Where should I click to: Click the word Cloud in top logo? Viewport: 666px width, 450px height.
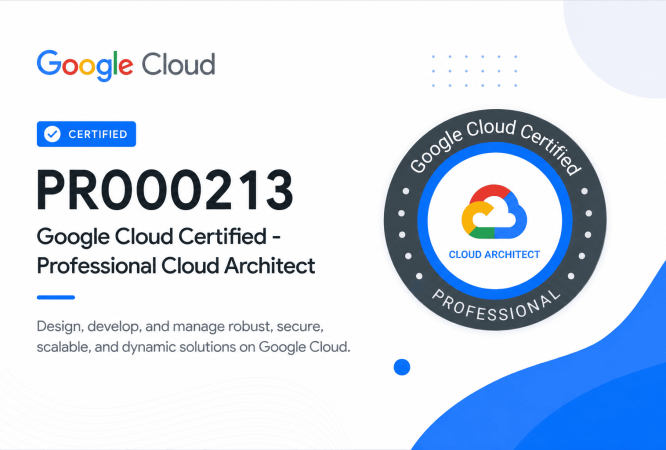[178, 65]
